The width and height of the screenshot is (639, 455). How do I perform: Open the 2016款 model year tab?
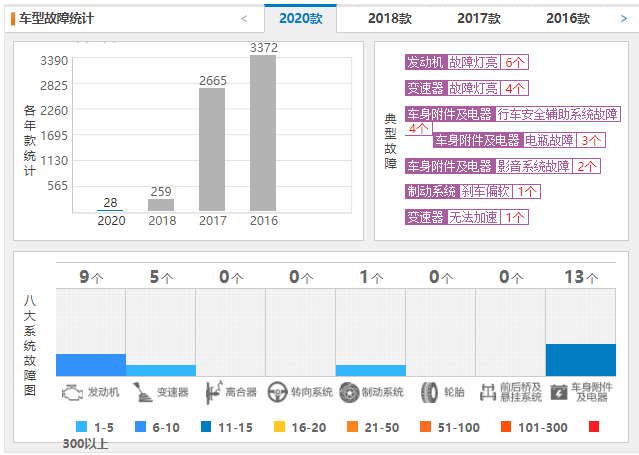(568, 18)
